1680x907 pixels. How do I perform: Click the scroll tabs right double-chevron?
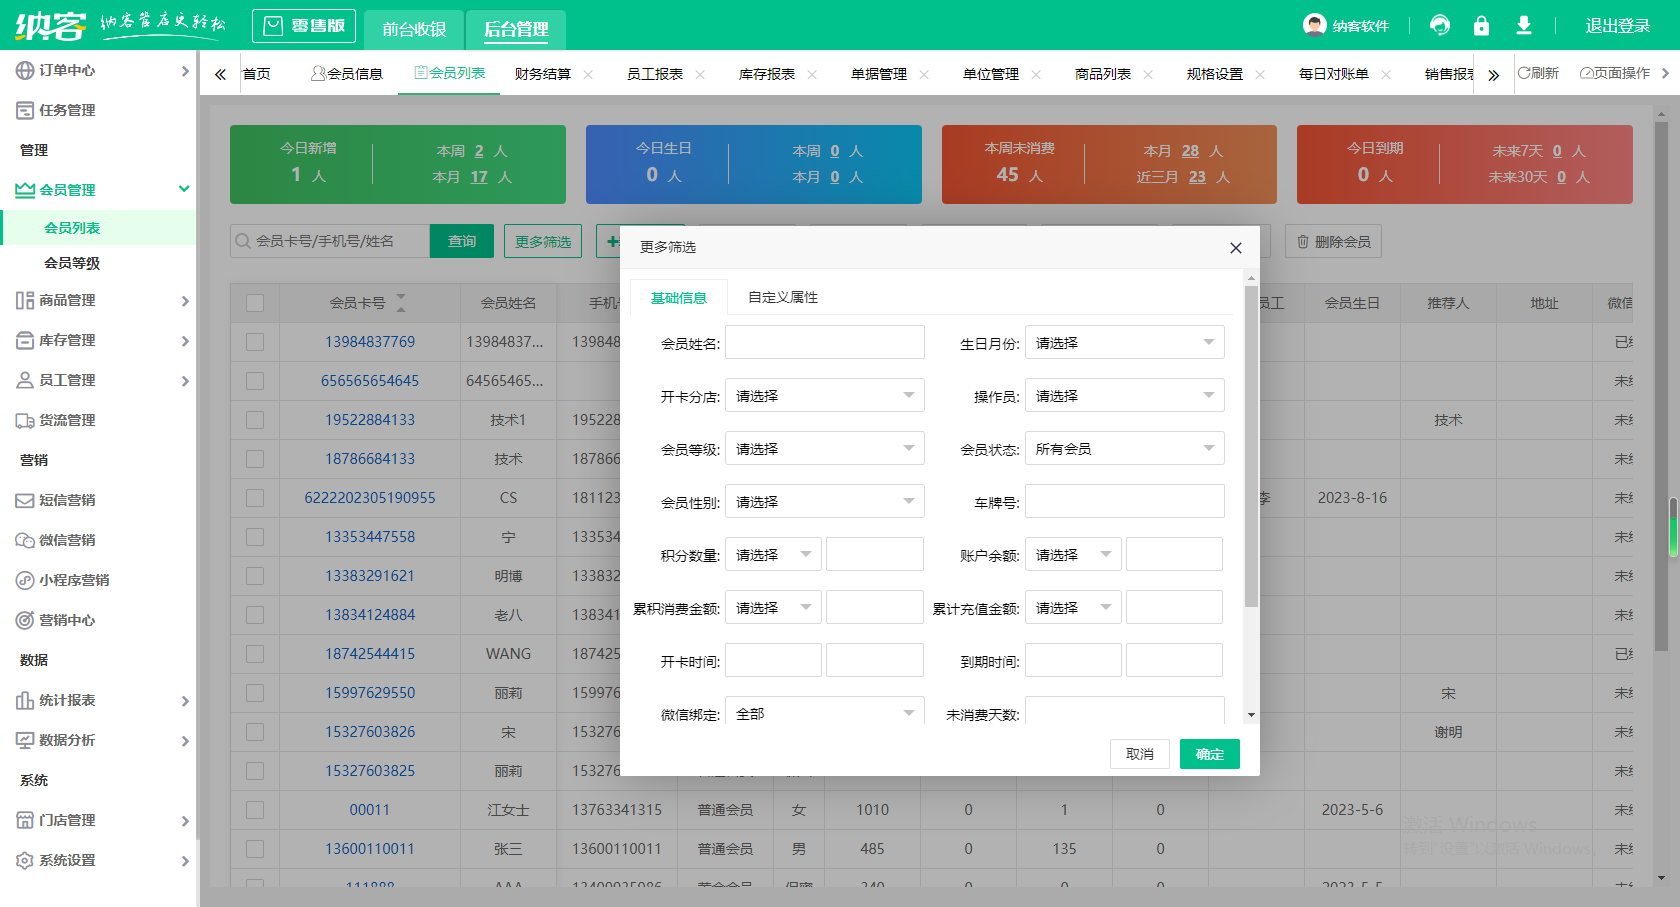coord(1493,75)
